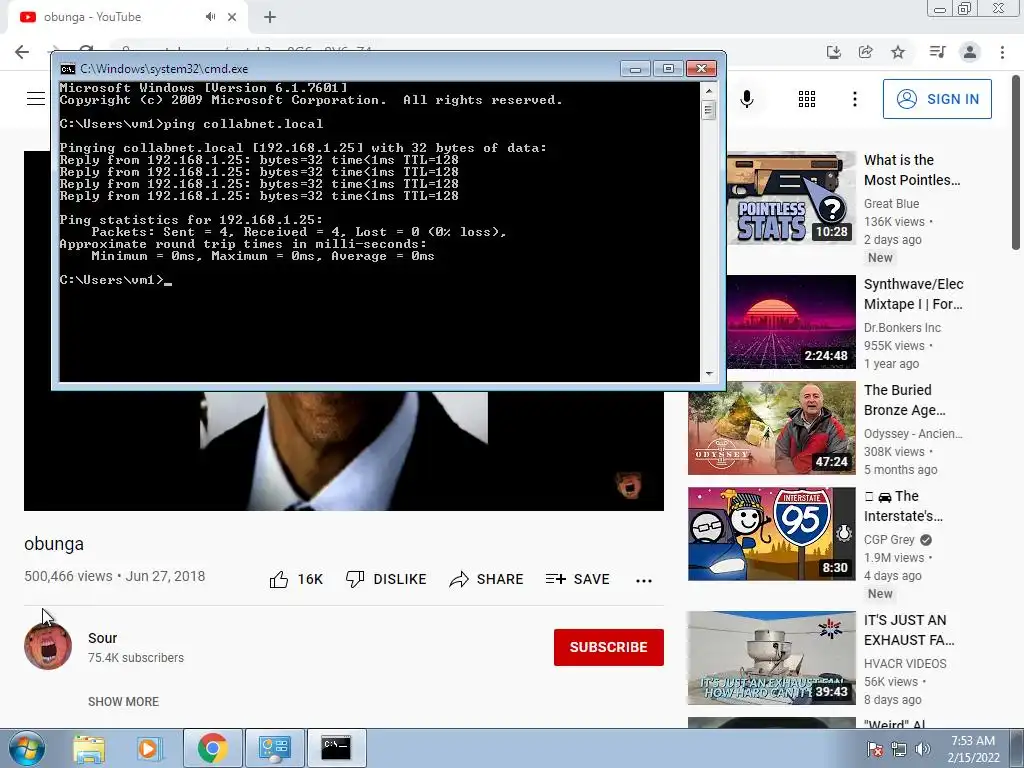Open the volume speaker tray icon
Image resolution: width=1024 pixels, height=768 pixels.
923,748
